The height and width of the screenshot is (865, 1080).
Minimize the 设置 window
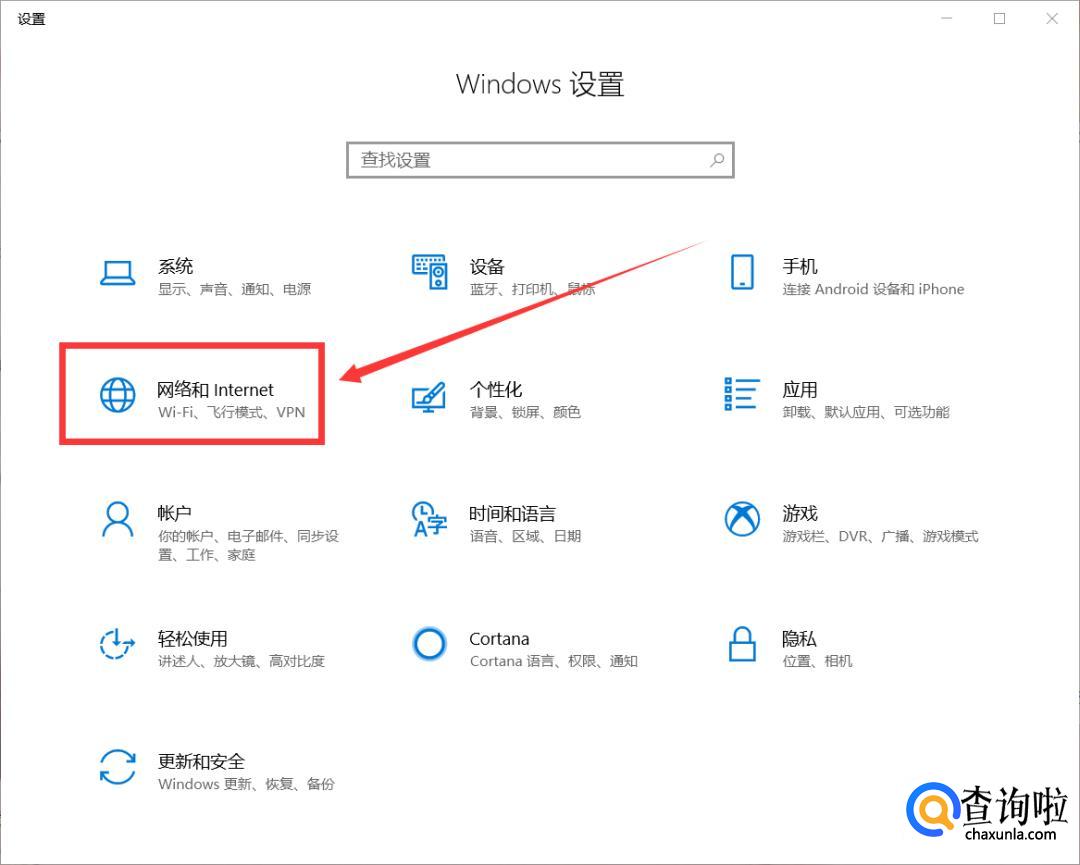947,19
